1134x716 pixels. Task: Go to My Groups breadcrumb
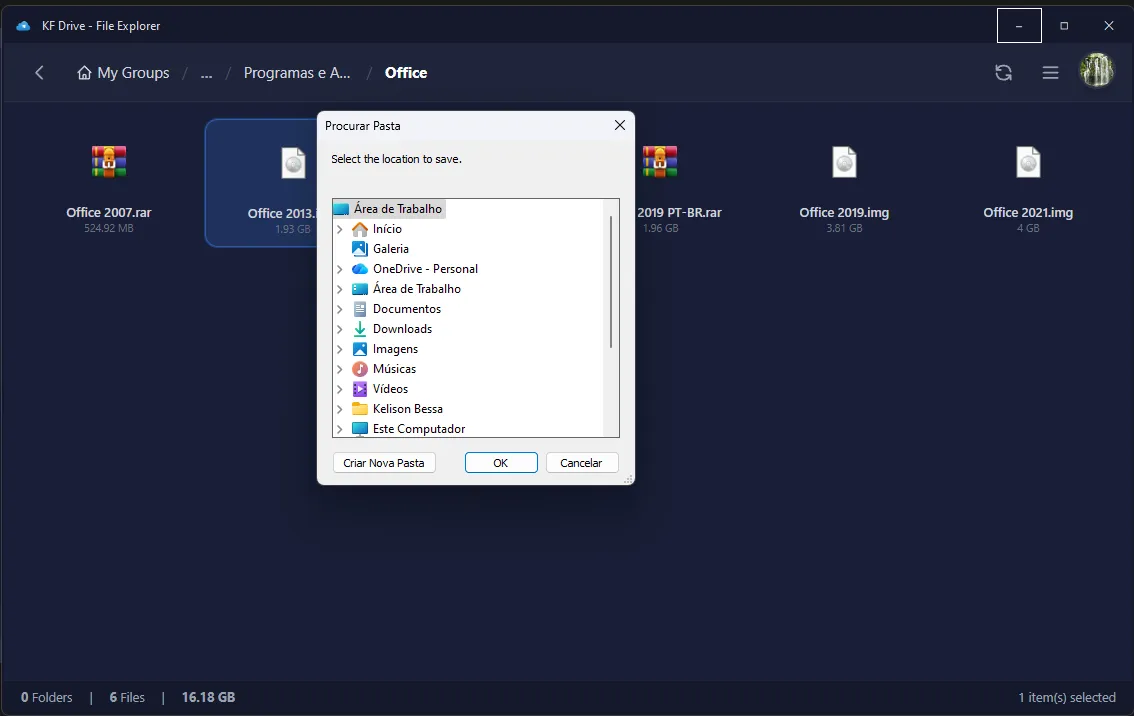(x=123, y=73)
